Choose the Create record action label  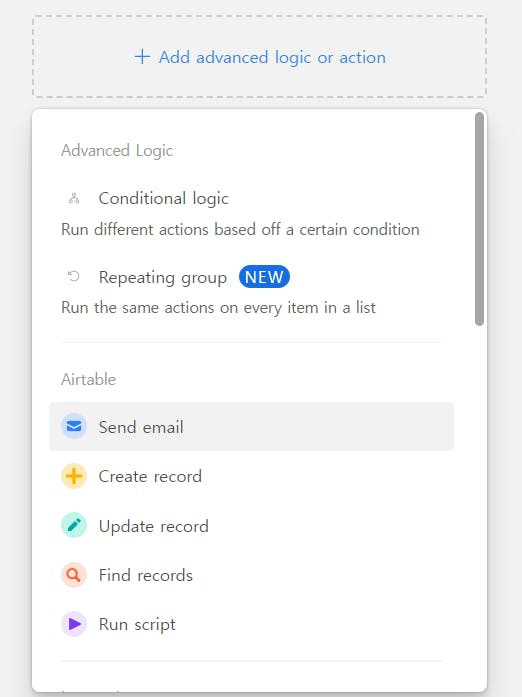pos(150,477)
